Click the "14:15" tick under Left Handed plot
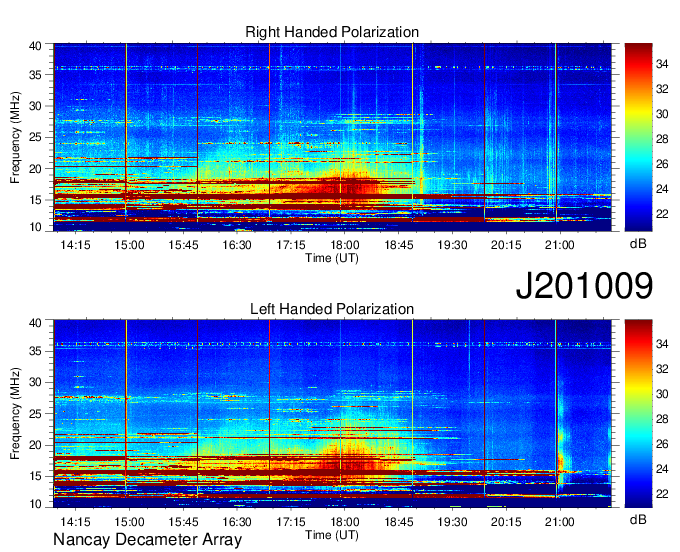 75,522
